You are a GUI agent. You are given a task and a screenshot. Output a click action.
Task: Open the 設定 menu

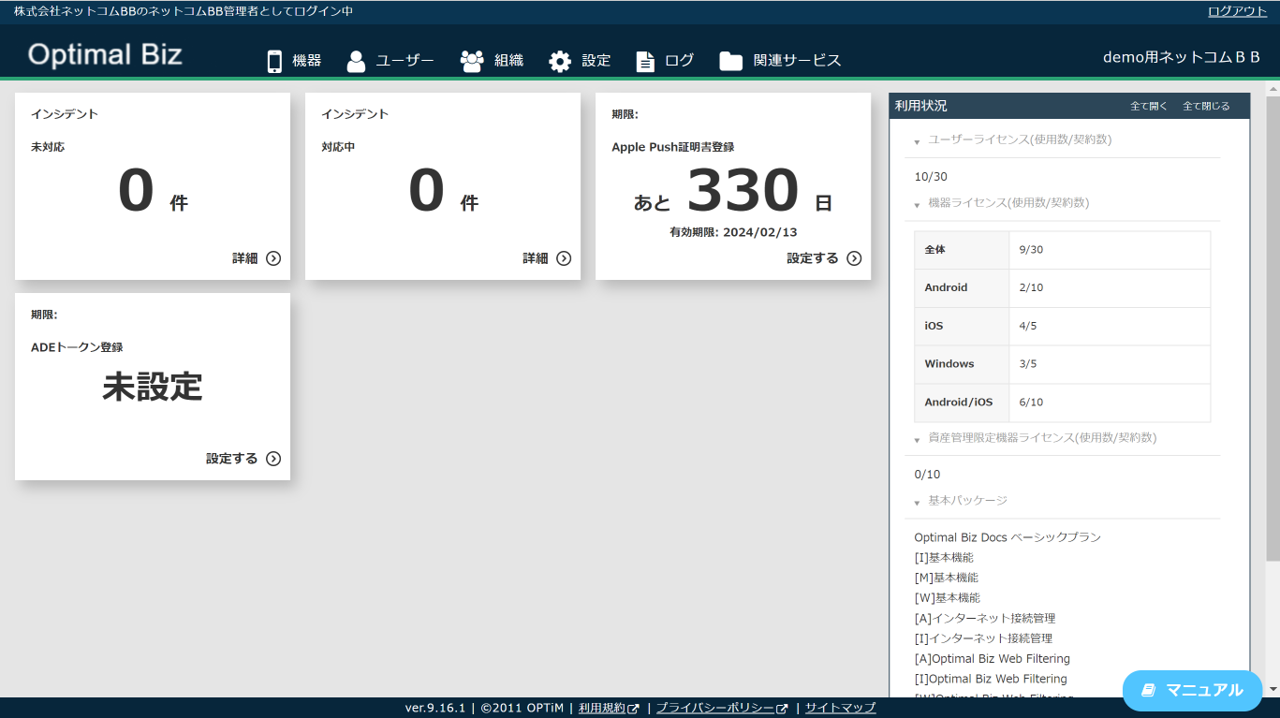point(579,61)
